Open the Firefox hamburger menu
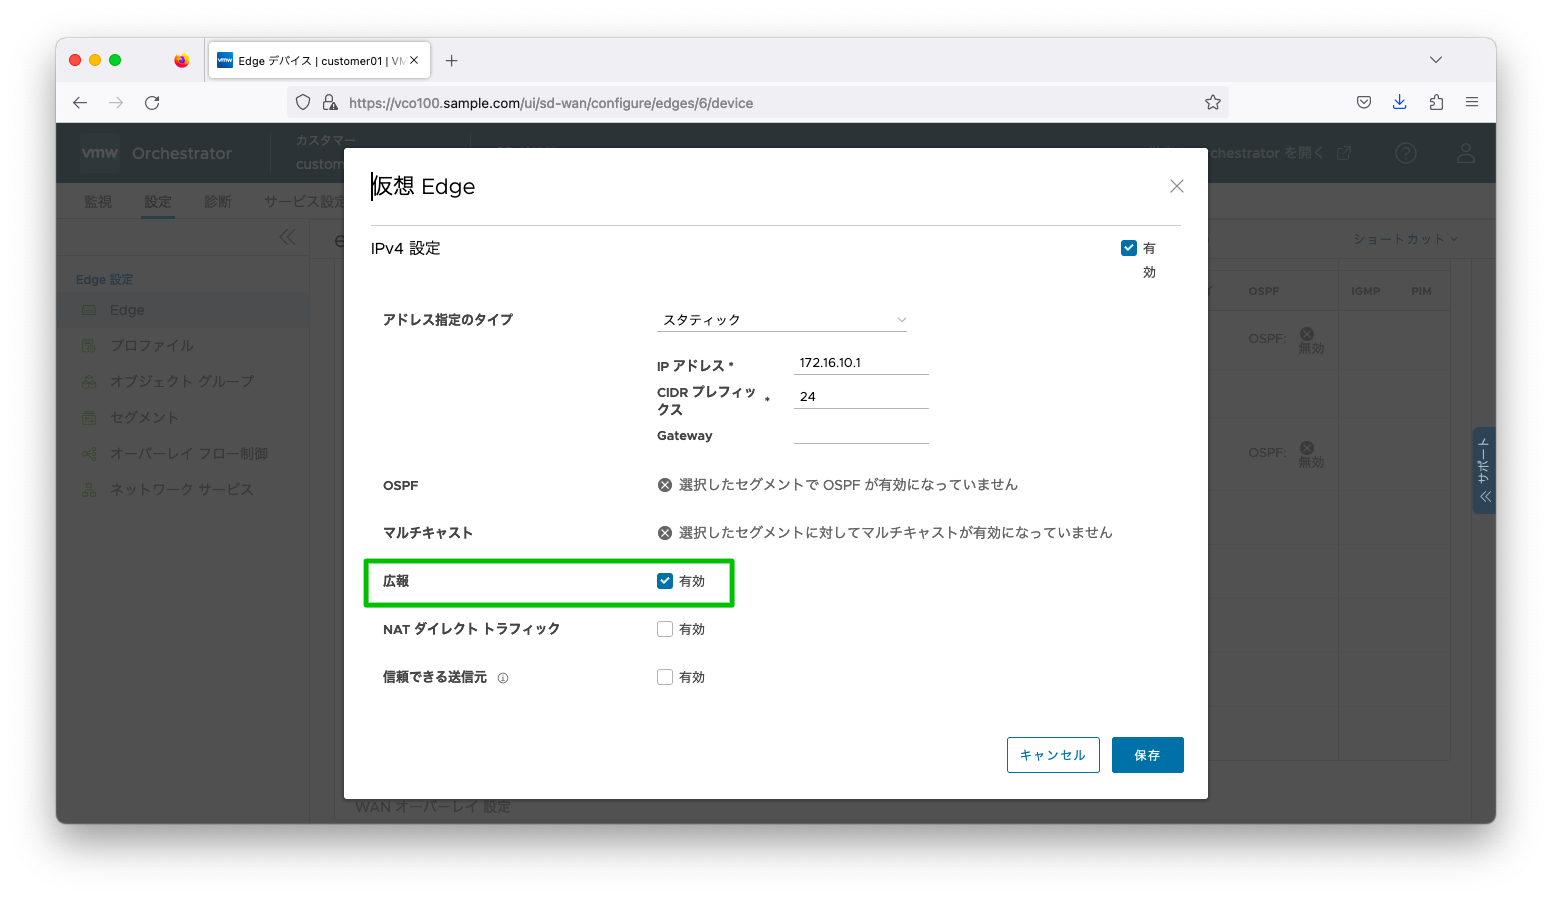The height and width of the screenshot is (898, 1552). coord(1472,102)
